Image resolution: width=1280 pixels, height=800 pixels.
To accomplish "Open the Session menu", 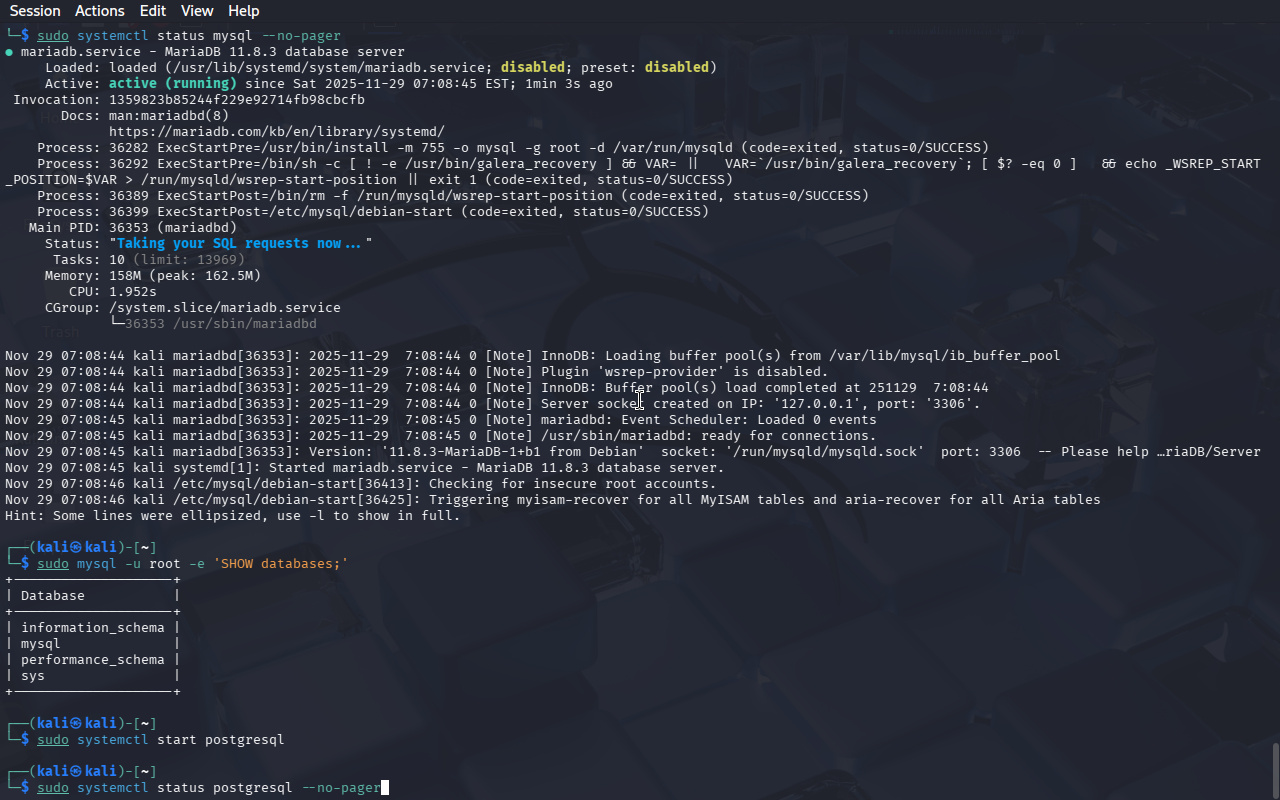I will pos(35,11).
